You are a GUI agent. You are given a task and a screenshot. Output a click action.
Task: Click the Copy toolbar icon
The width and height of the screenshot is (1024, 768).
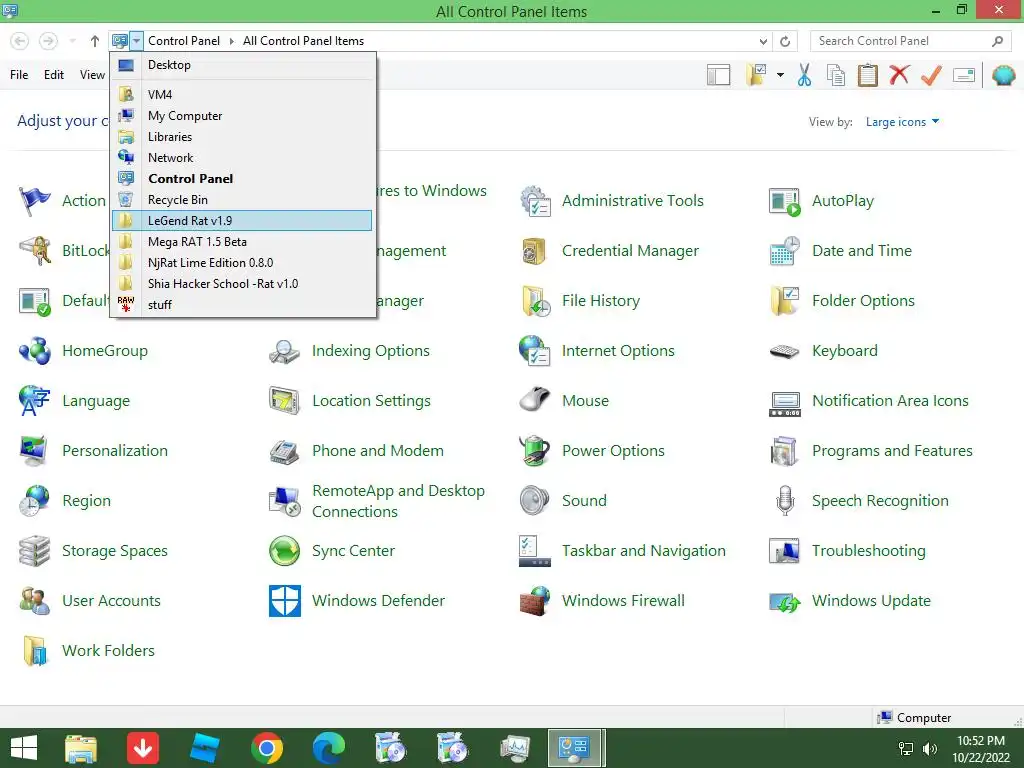(836, 75)
